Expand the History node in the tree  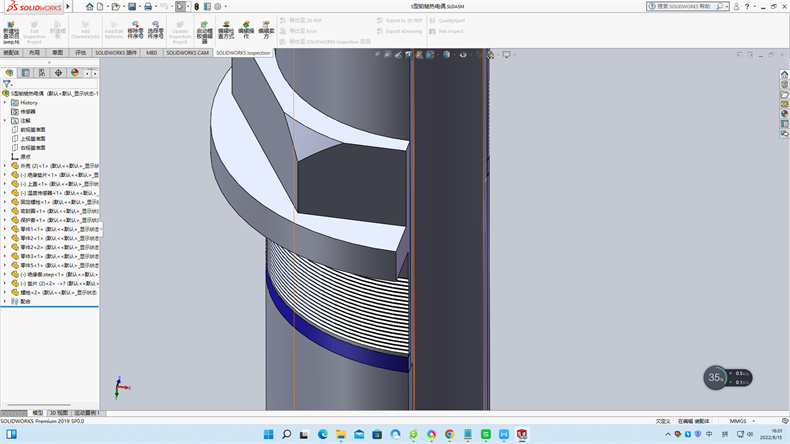(5, 102)
